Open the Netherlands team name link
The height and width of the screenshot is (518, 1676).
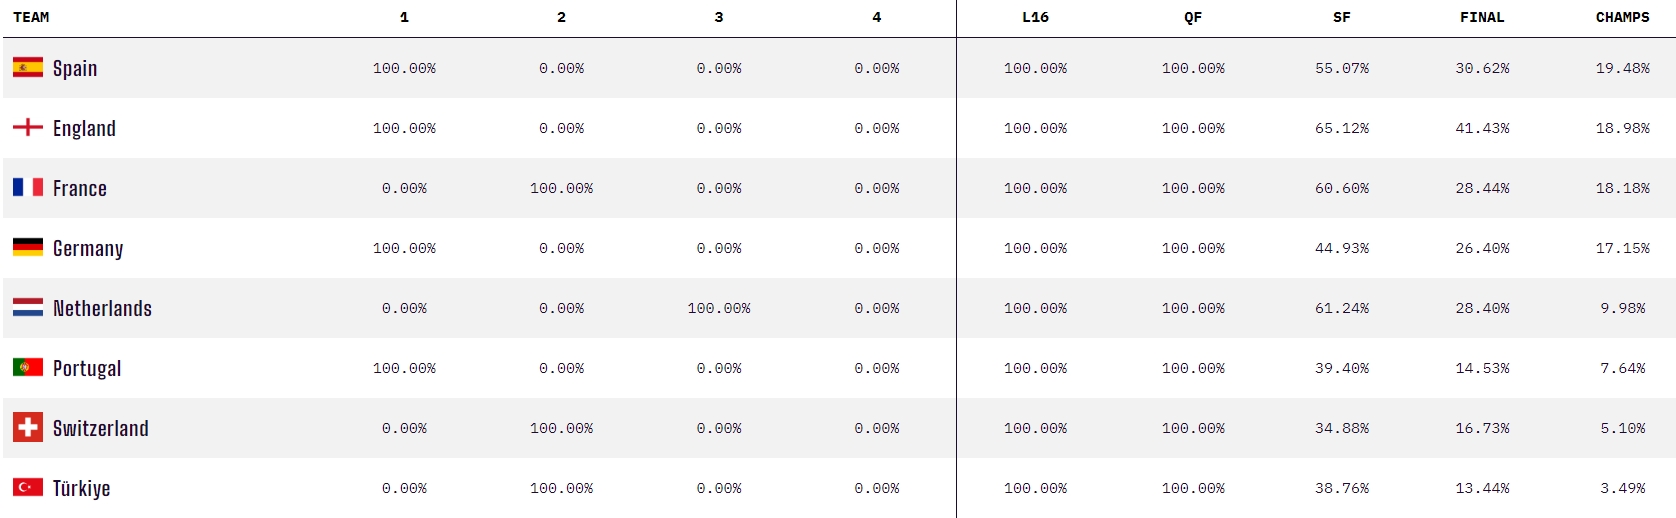[102, 308]
